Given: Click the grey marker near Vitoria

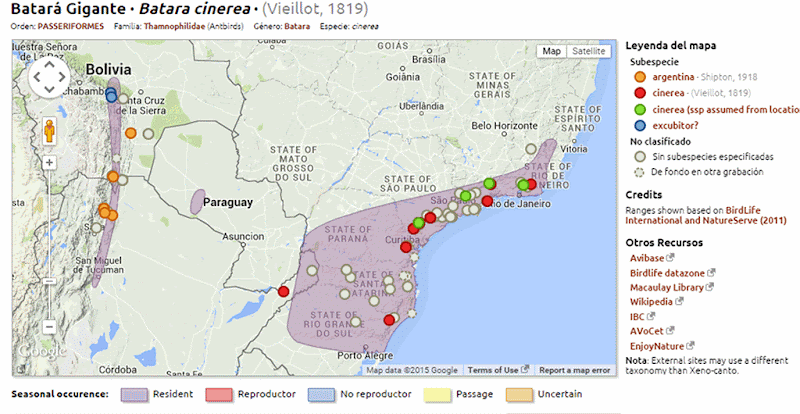Looking at the screenshot, I should (x=531, y=149).
